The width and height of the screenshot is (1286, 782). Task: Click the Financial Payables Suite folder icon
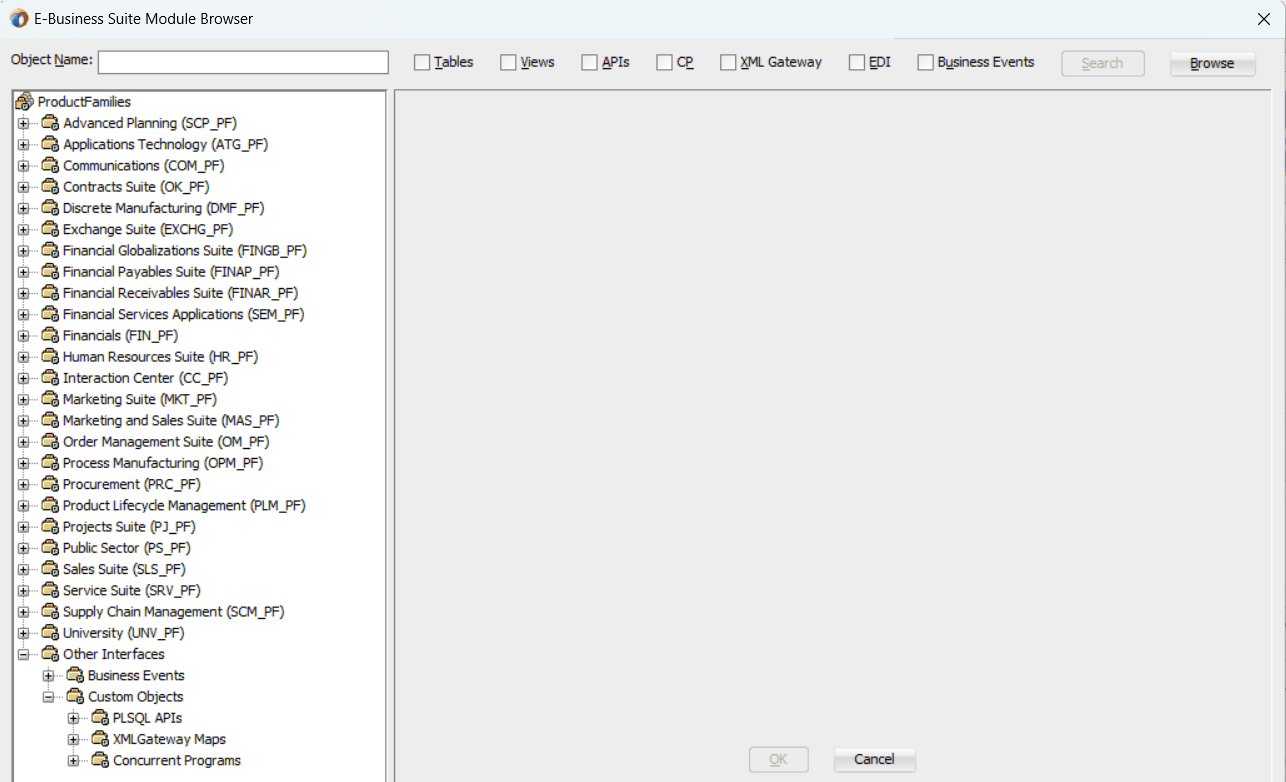pos(50,272)
